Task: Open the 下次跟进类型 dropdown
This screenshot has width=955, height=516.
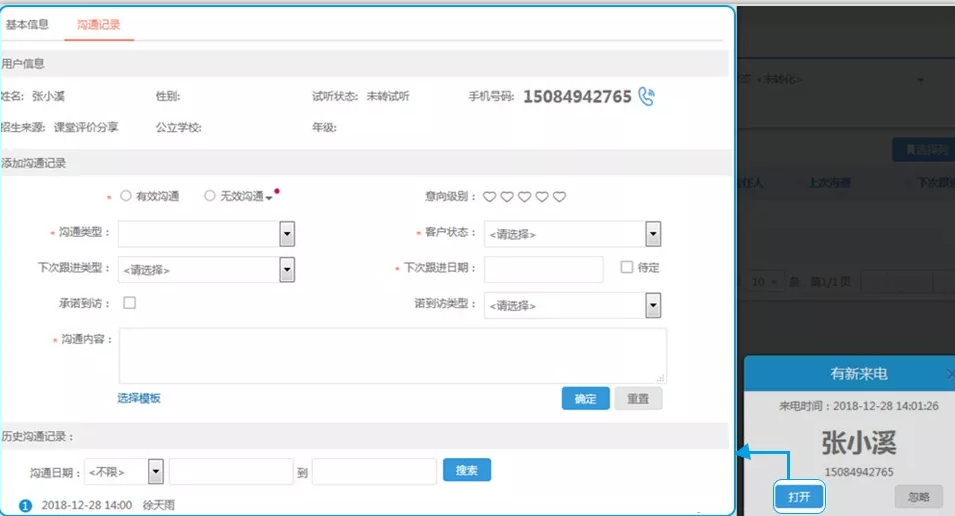Action: 286,269
